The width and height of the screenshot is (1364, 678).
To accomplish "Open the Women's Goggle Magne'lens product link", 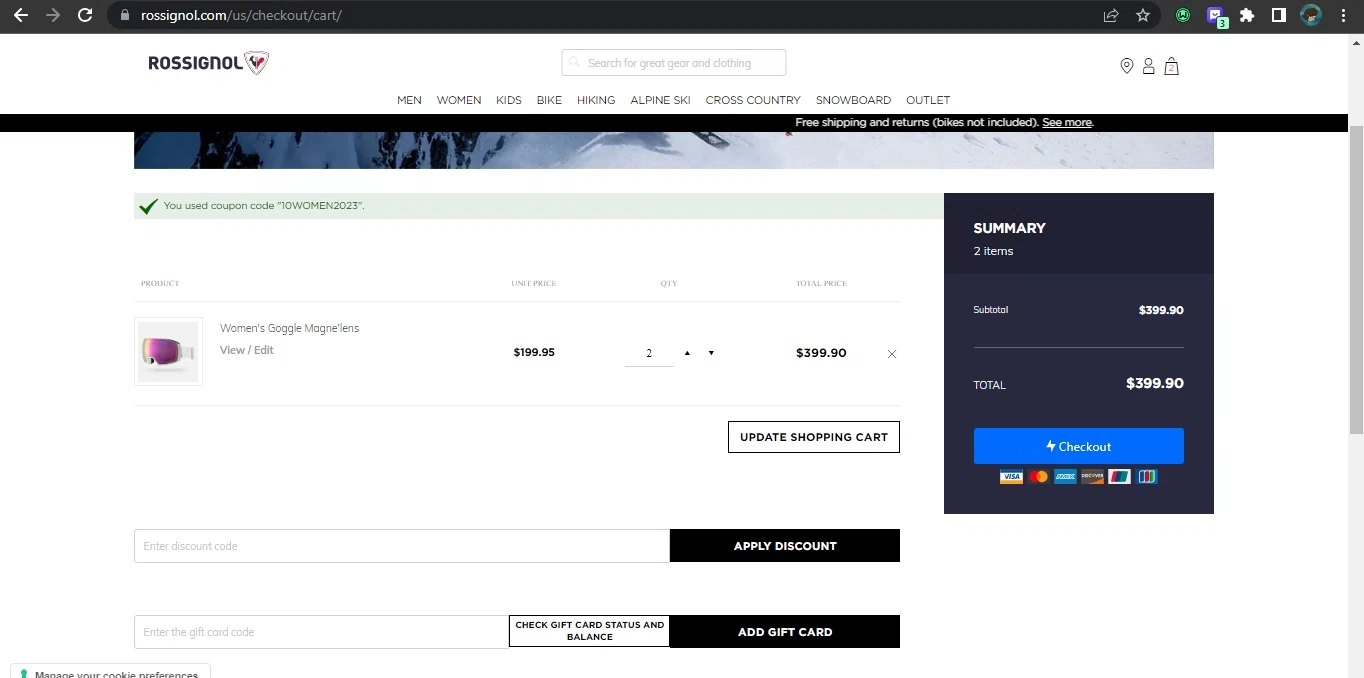I will tap(289, 328).
